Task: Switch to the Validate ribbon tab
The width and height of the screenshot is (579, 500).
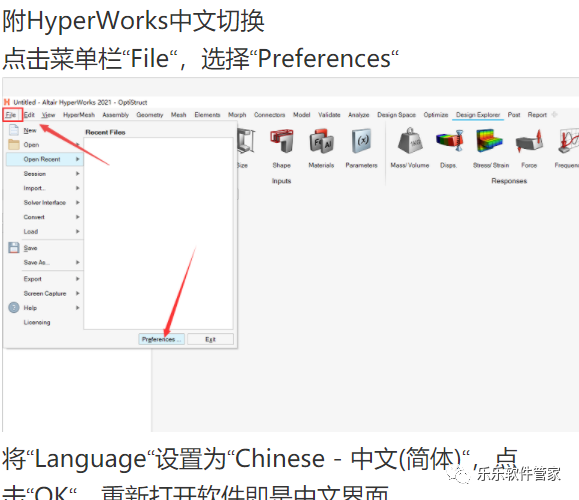Action: point(329,115)
